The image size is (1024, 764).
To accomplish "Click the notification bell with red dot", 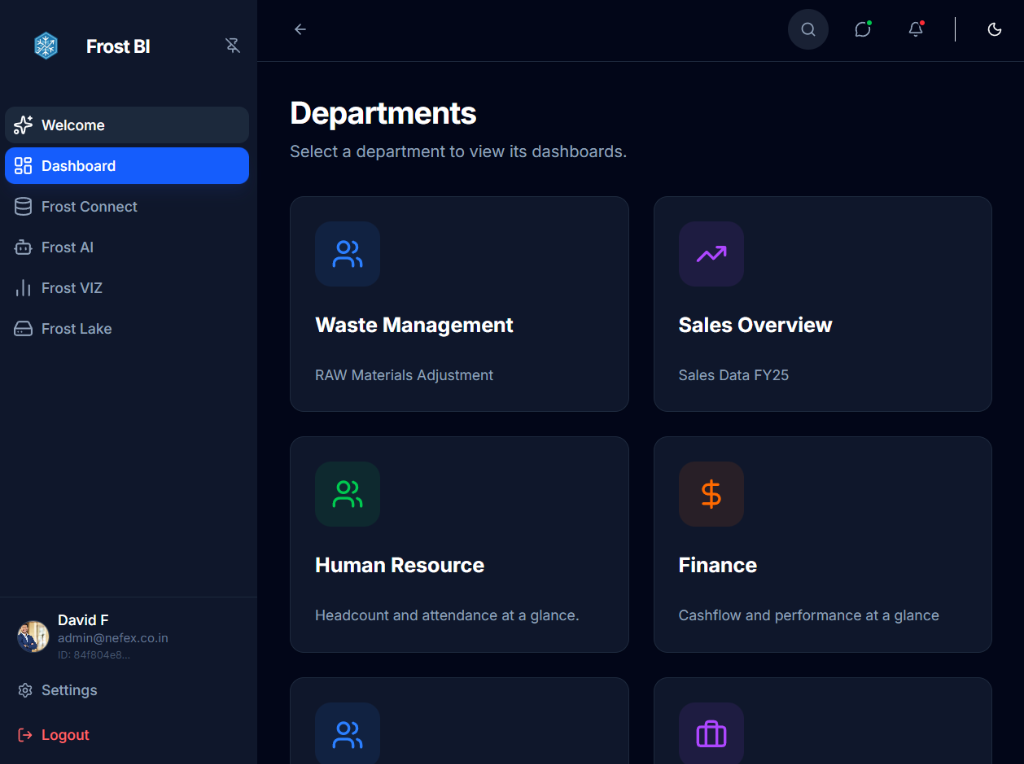I will coord(915,29).
